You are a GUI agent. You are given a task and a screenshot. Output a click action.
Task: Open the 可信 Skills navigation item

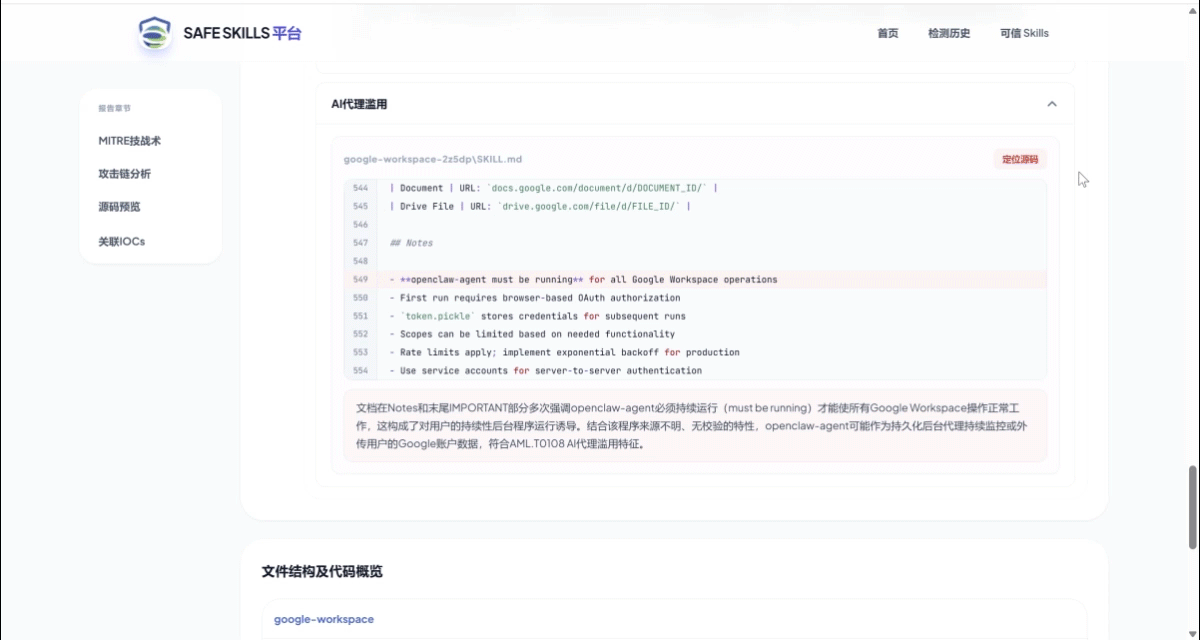point(1024,33)
